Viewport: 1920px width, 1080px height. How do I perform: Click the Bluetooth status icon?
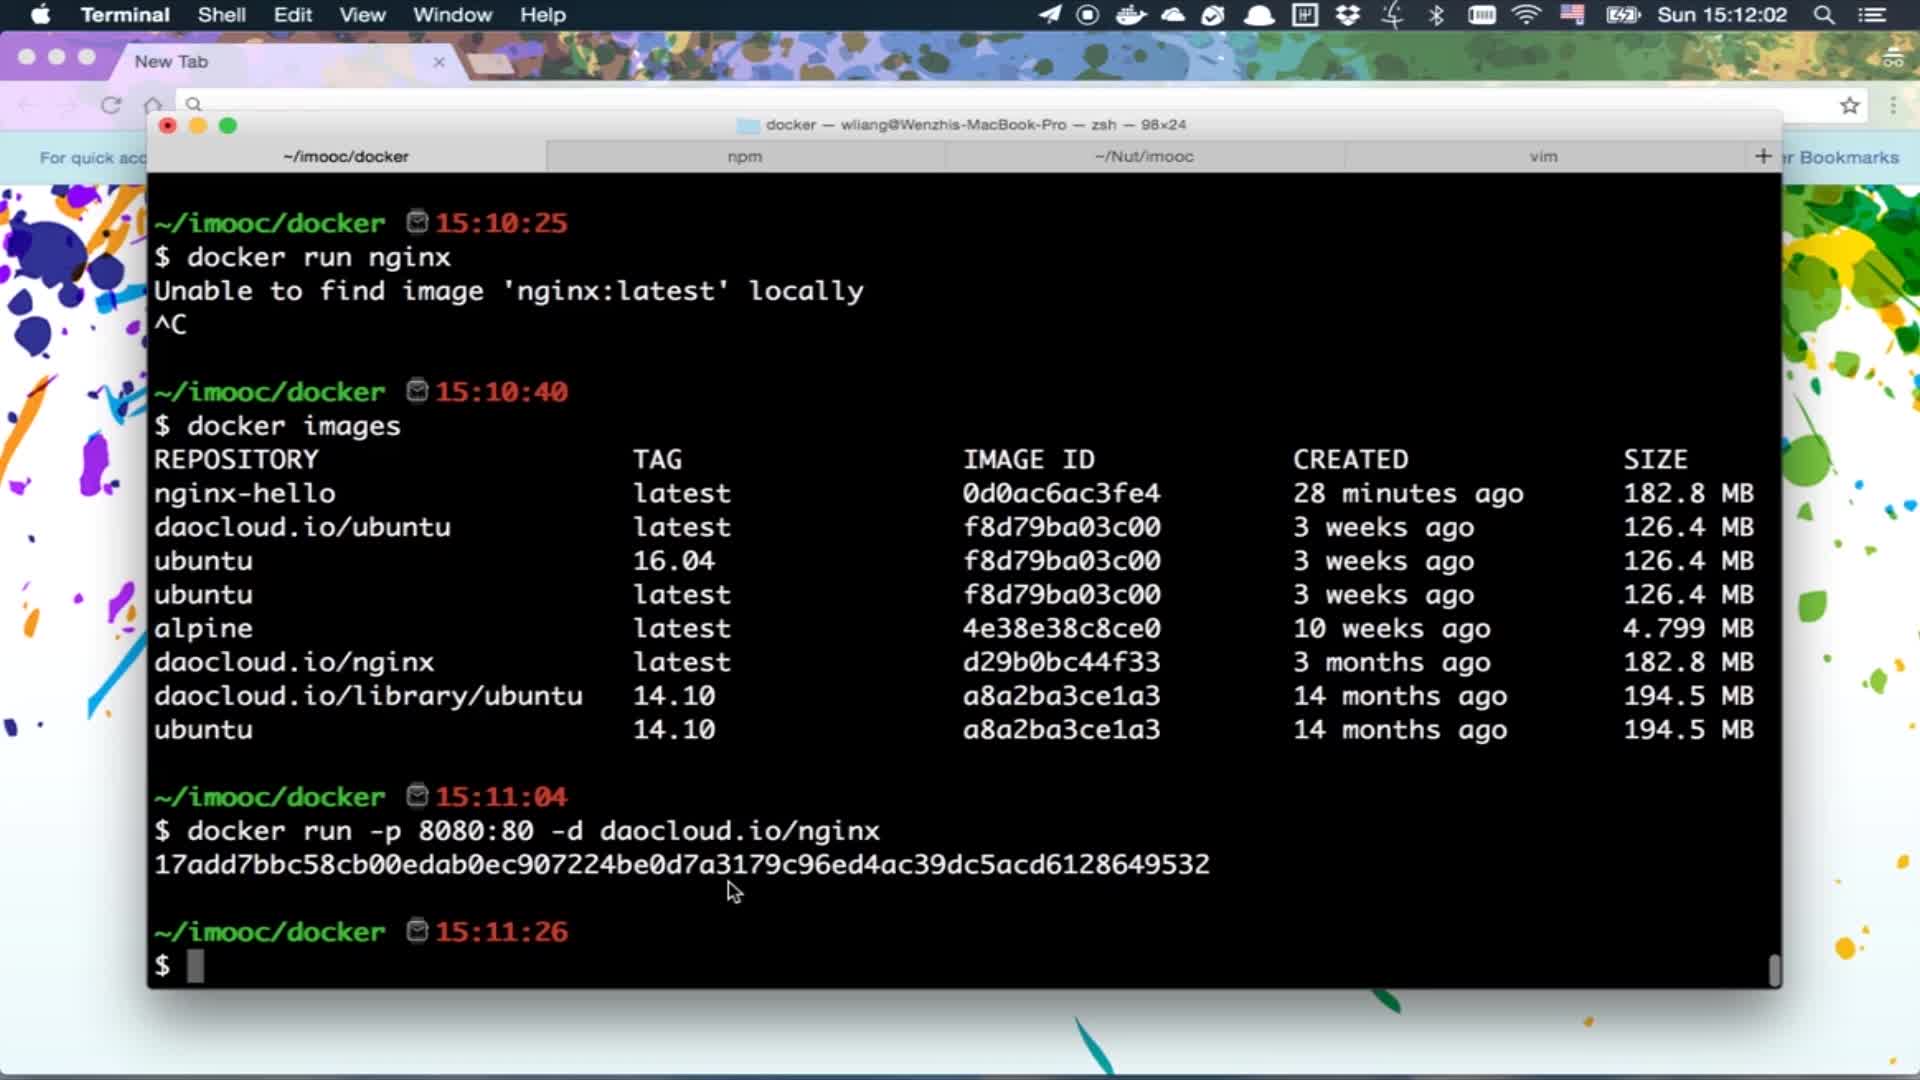[x=1436, y=15]
